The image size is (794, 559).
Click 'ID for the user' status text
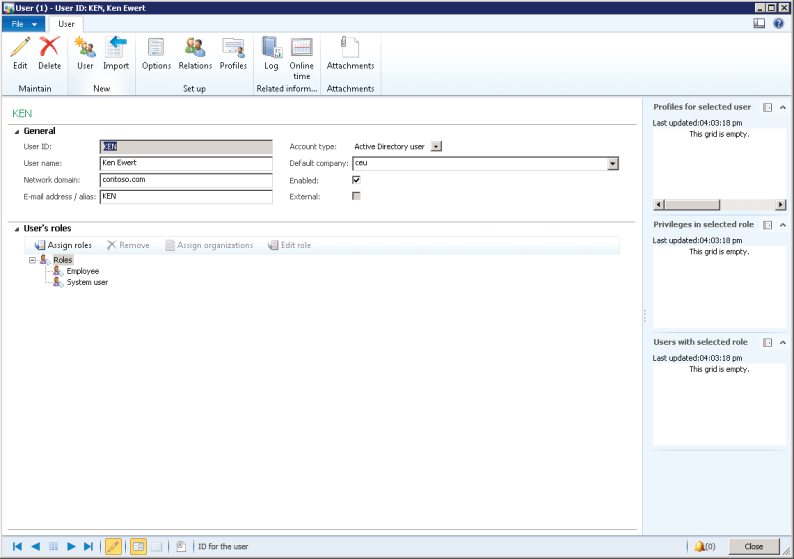223,546
